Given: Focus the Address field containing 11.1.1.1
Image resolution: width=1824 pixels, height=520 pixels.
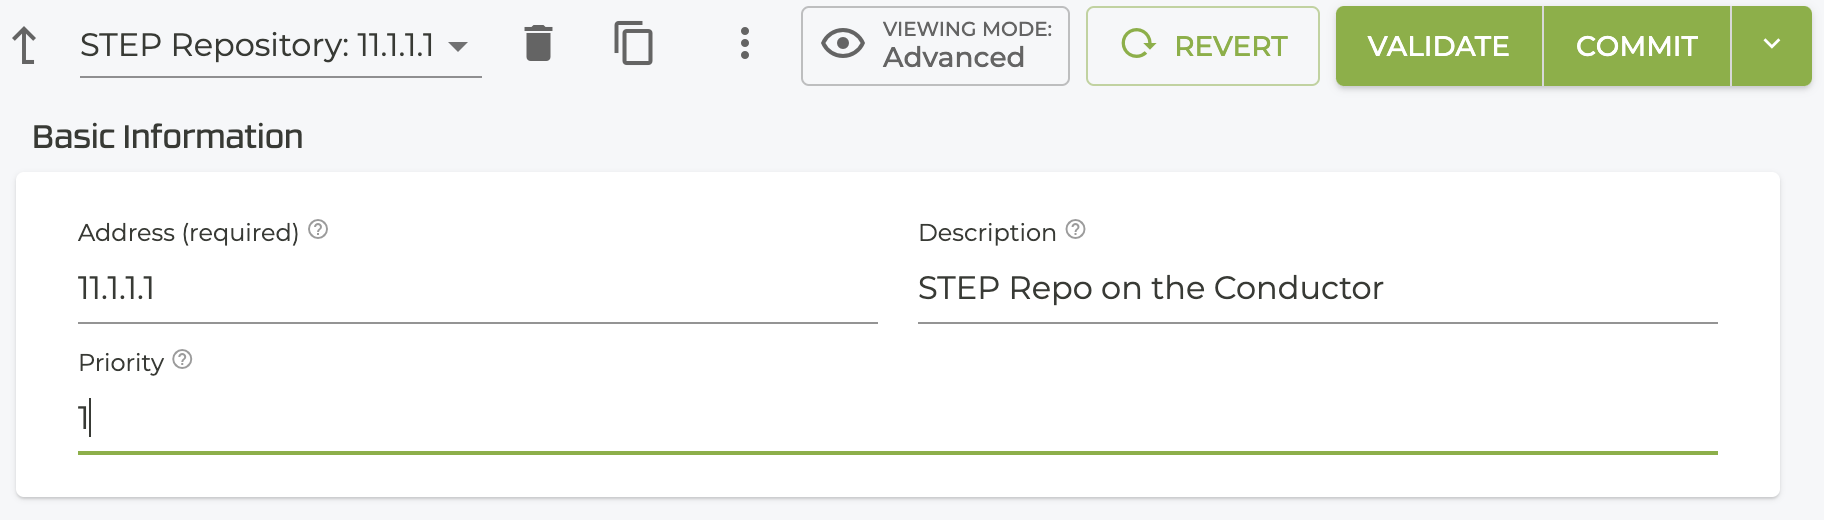Looking at the screenshot, I should point(477,289).
